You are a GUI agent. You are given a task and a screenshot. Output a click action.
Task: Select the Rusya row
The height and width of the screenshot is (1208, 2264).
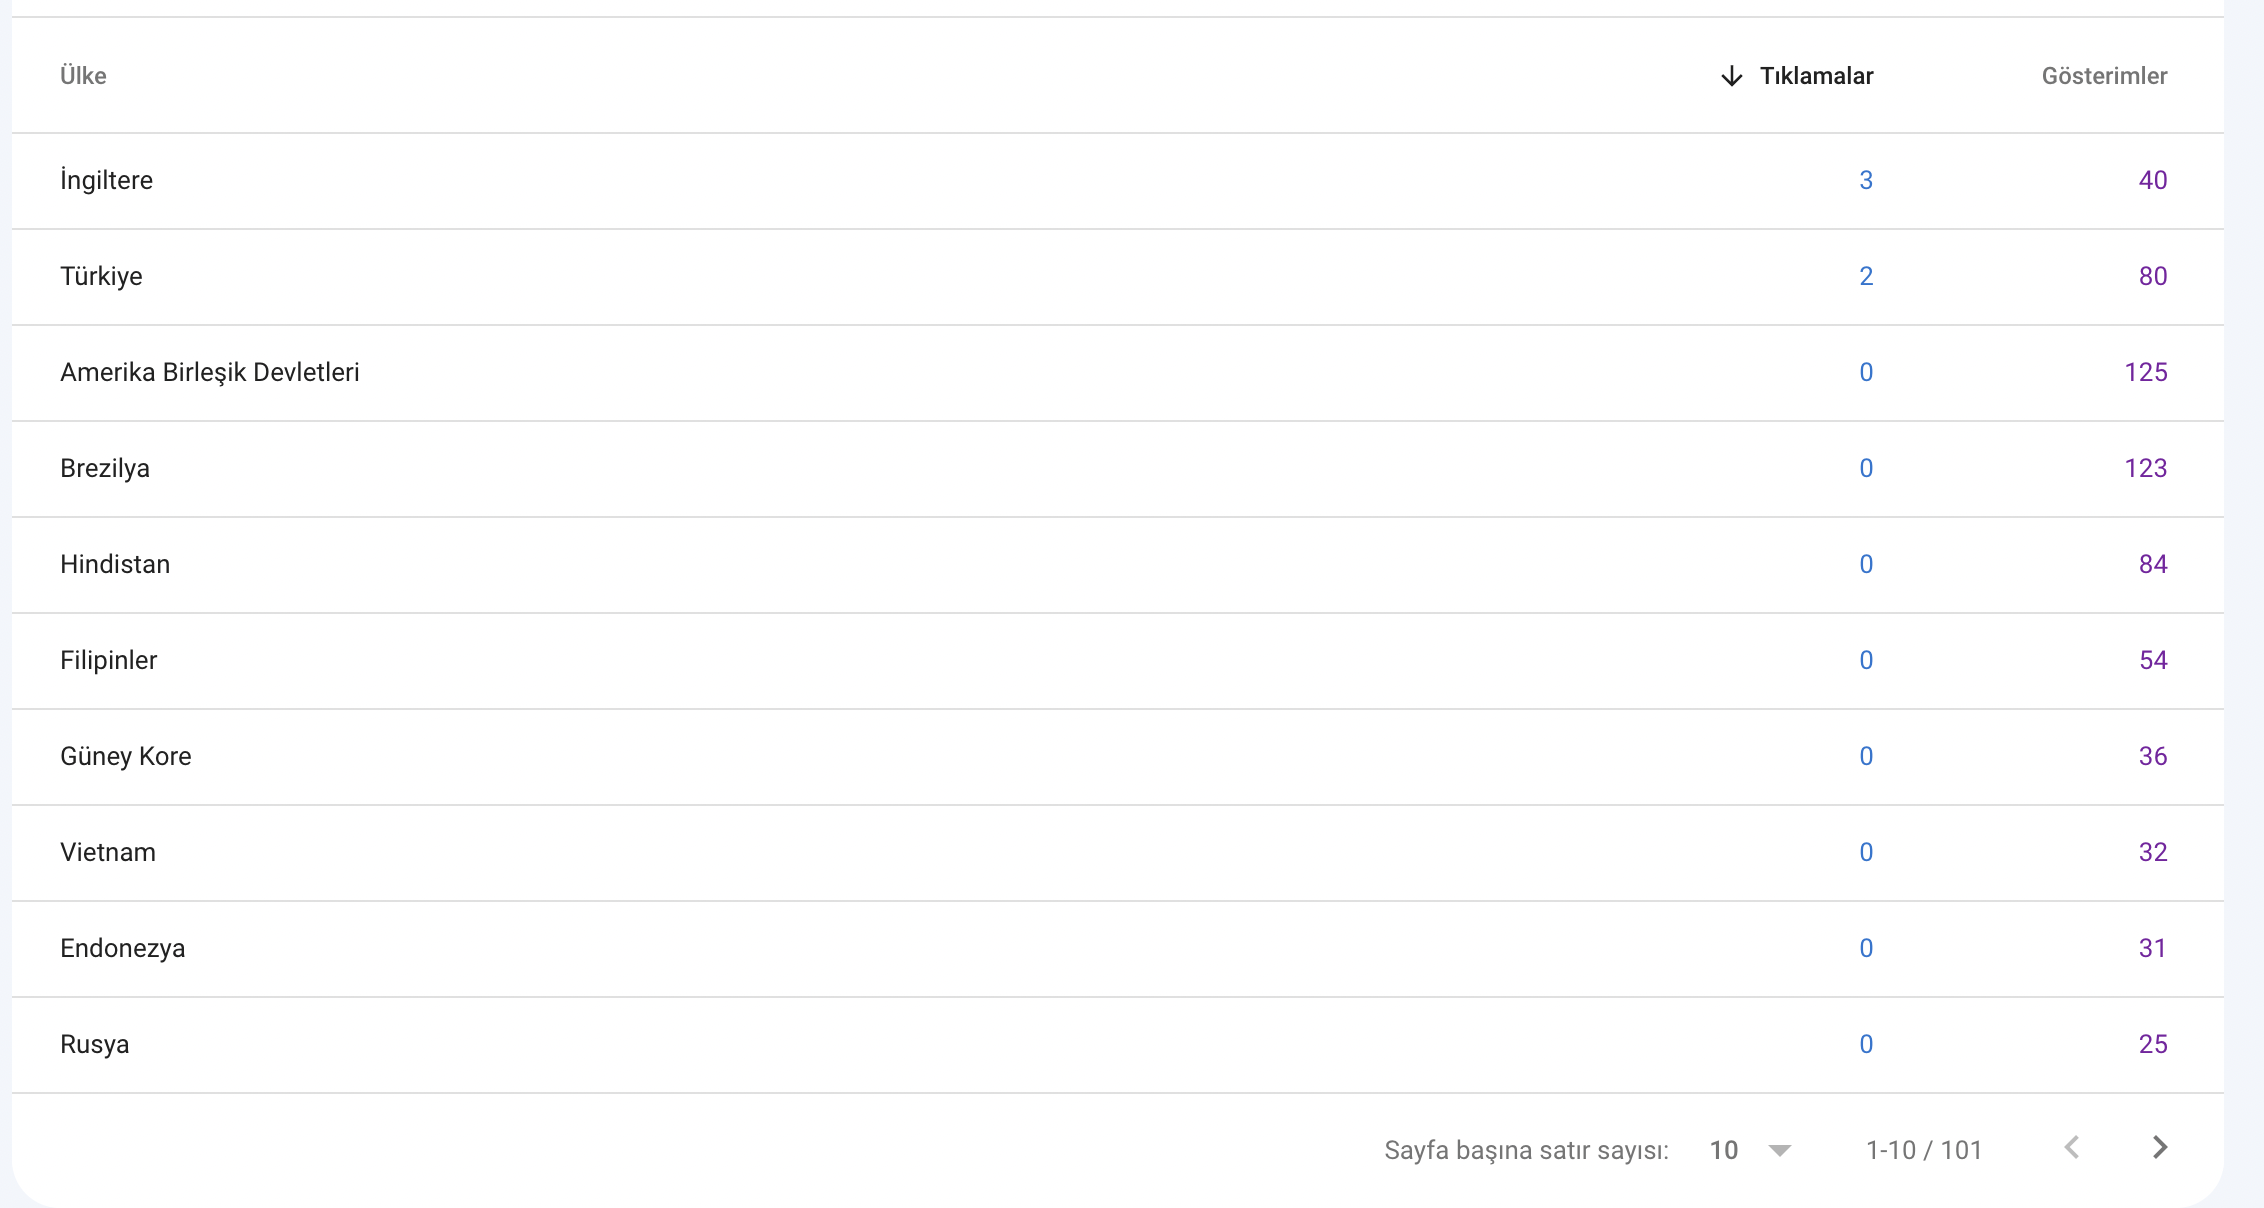coord(1118,1045)
